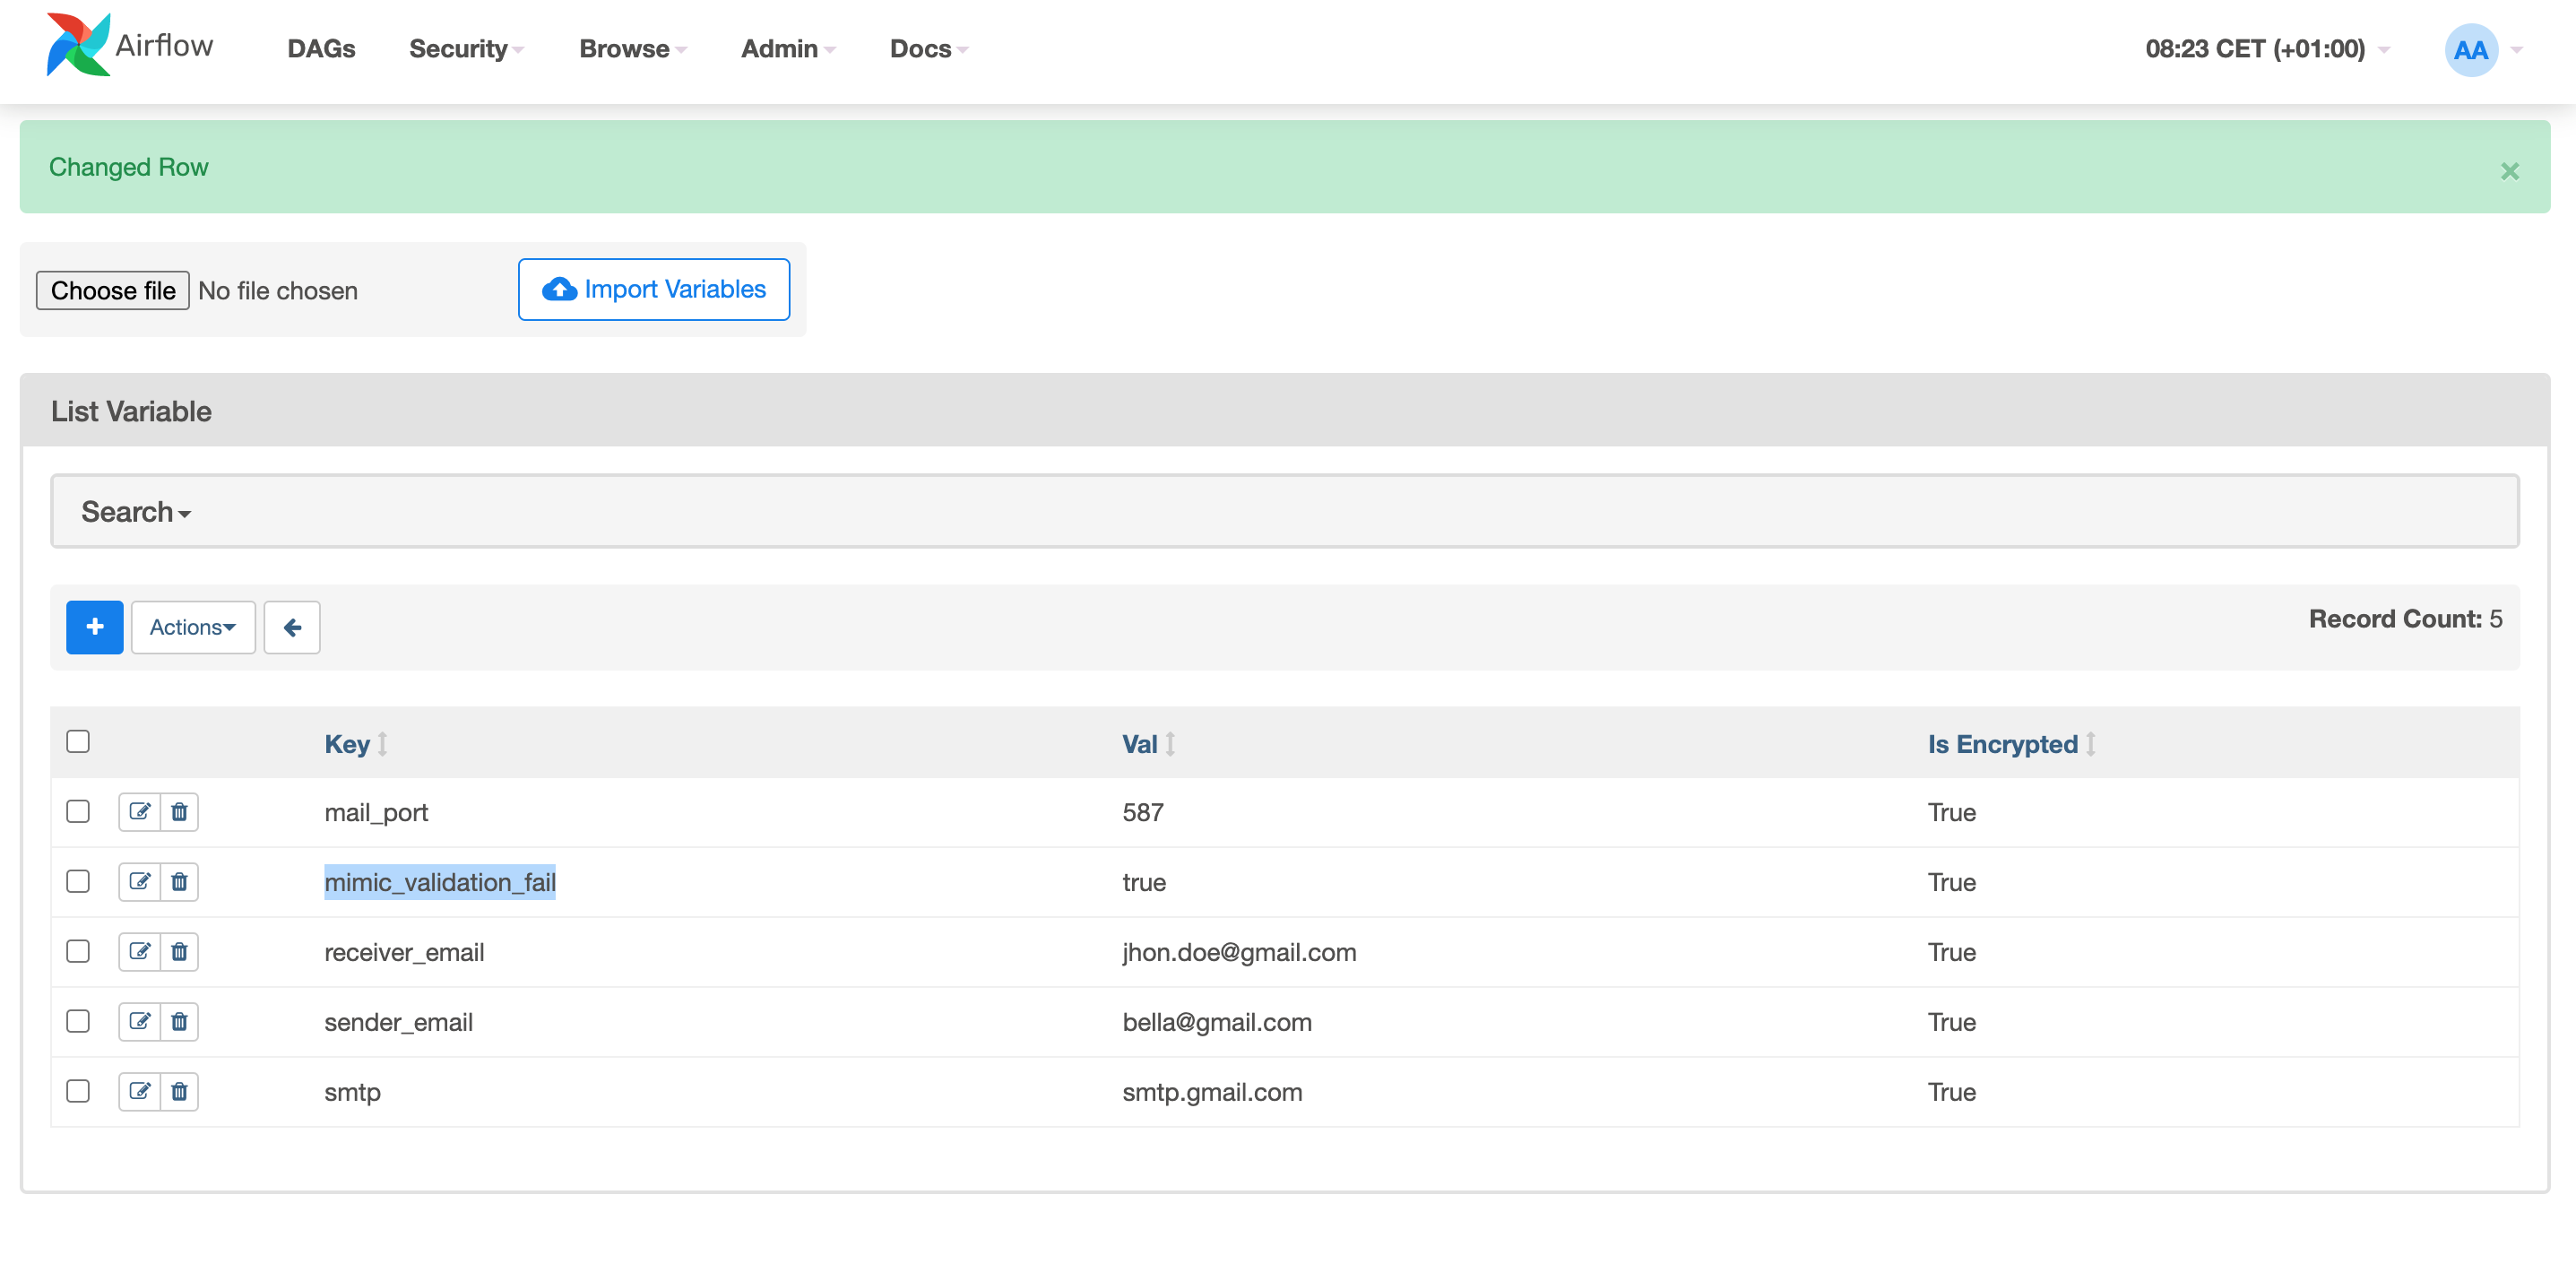Open the Security menu

(x=466, y=49)
